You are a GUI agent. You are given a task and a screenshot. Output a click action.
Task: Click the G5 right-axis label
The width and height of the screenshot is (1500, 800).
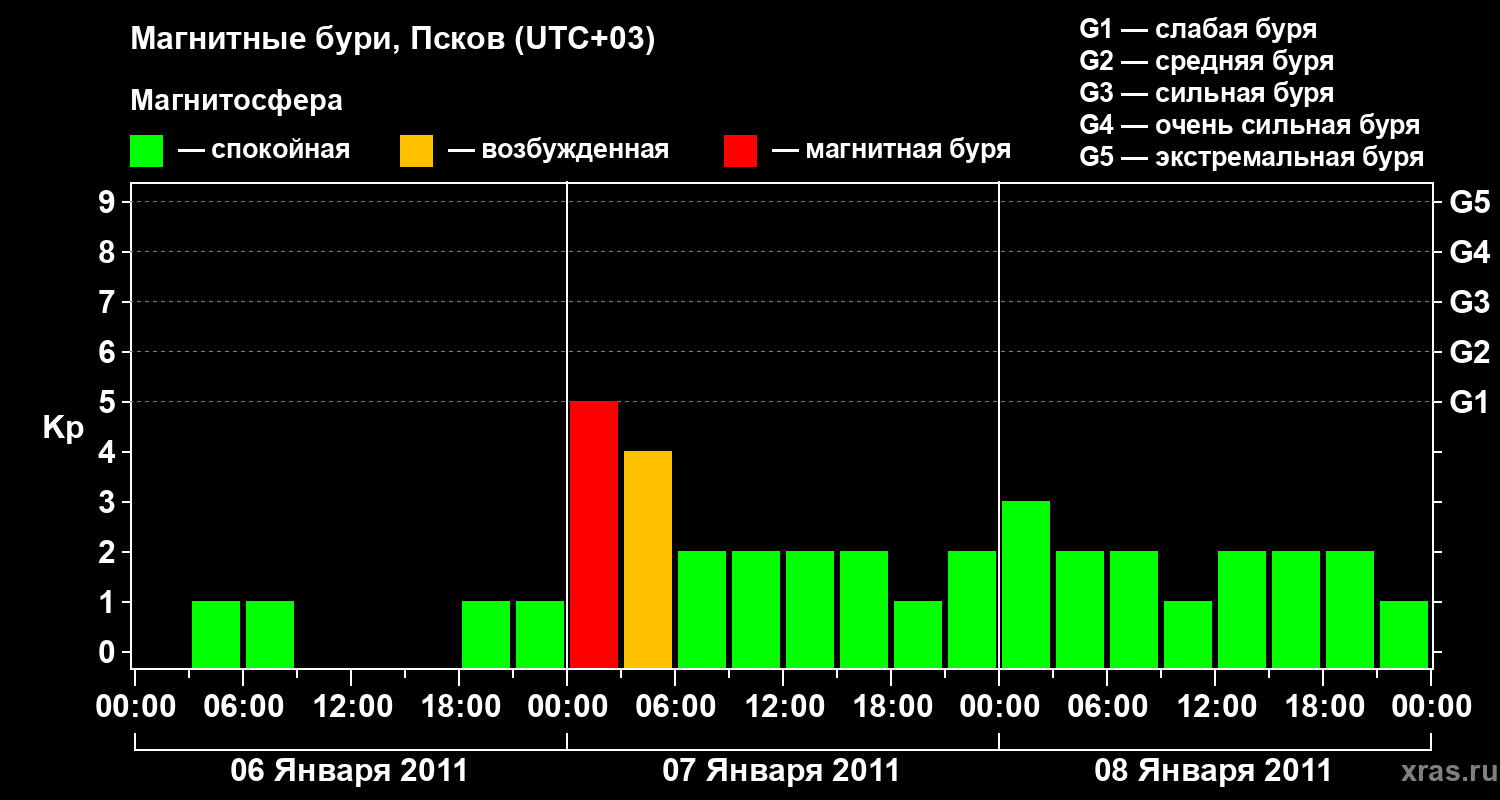1470,202
